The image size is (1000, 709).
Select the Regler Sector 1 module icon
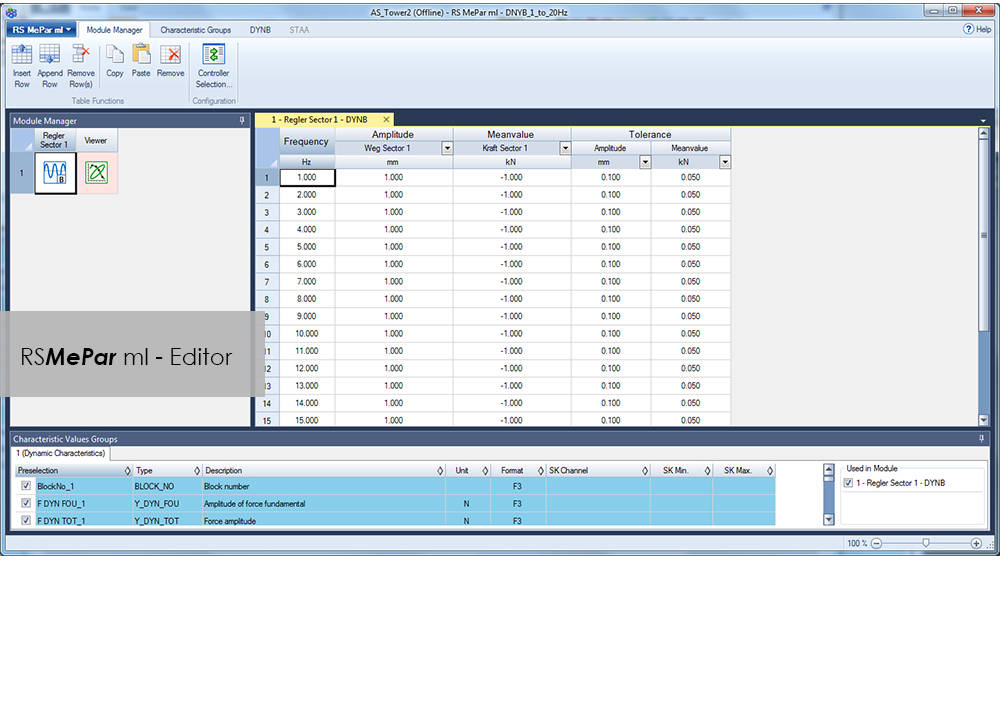pos(54,173)
